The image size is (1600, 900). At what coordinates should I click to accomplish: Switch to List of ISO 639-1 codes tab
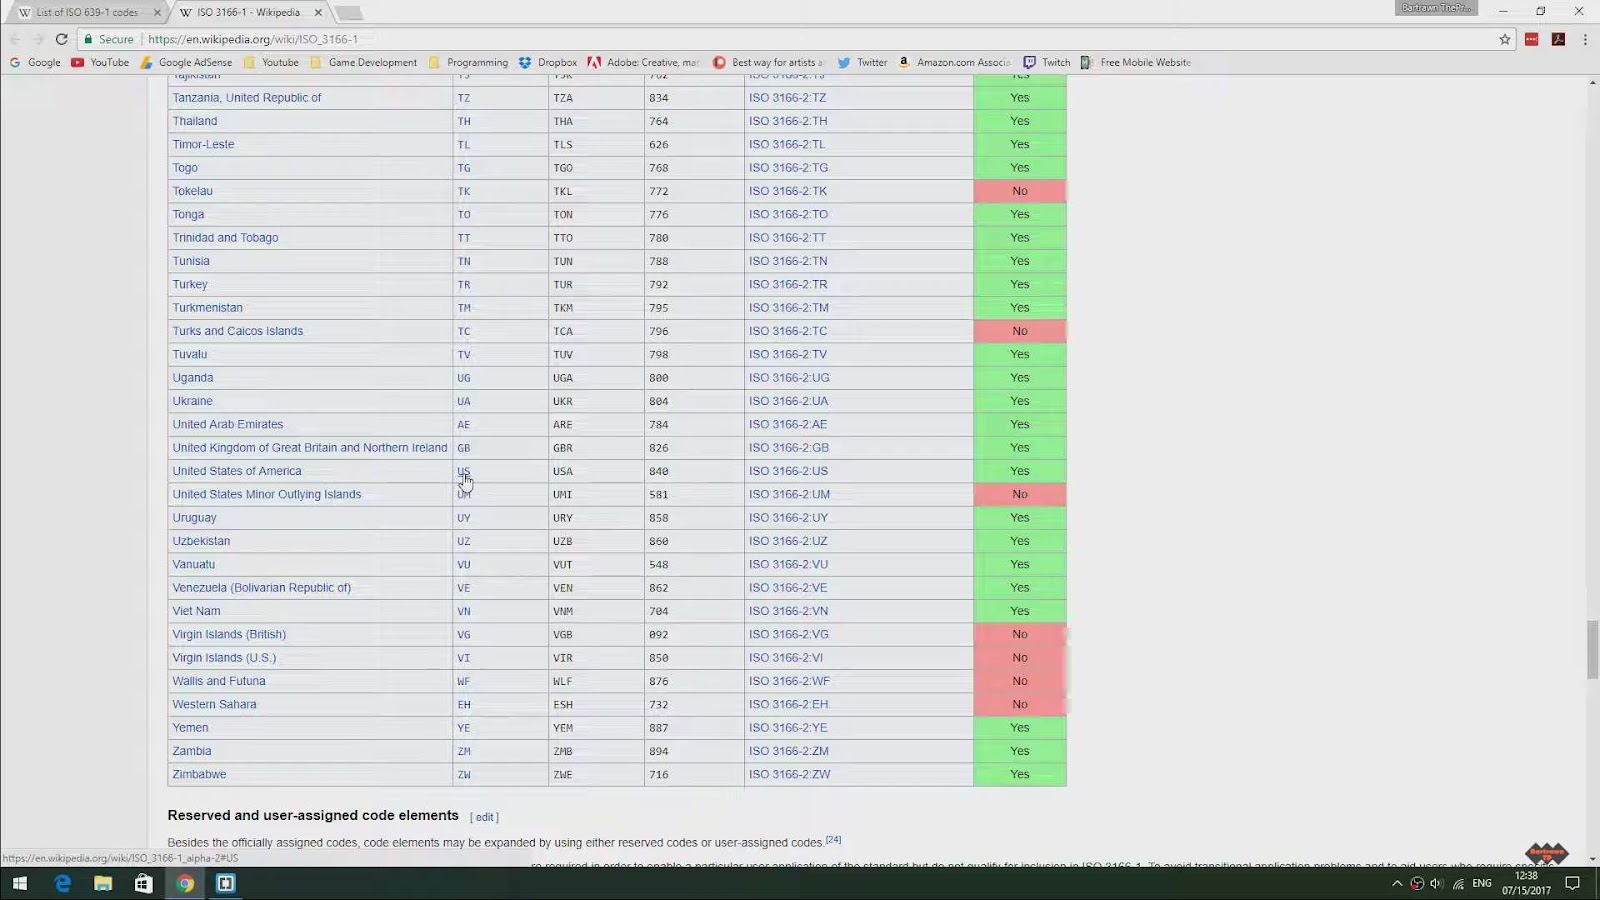pyautogui.click(x=87, y=12)
